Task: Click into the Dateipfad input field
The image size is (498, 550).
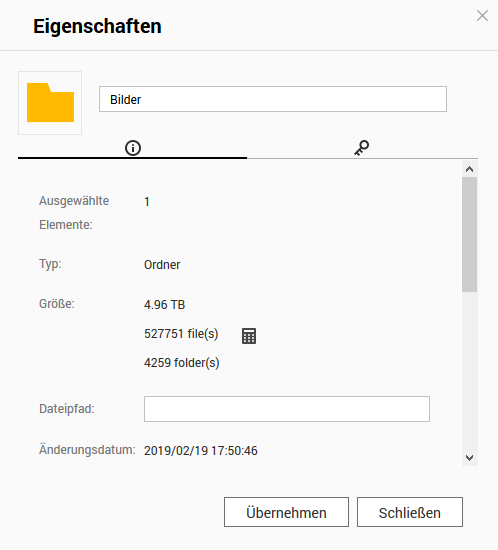Action: tap(287, 409)
